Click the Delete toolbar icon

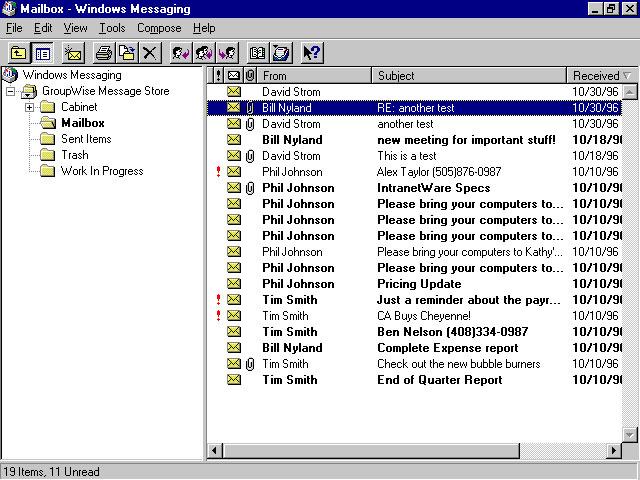(150, 53)
